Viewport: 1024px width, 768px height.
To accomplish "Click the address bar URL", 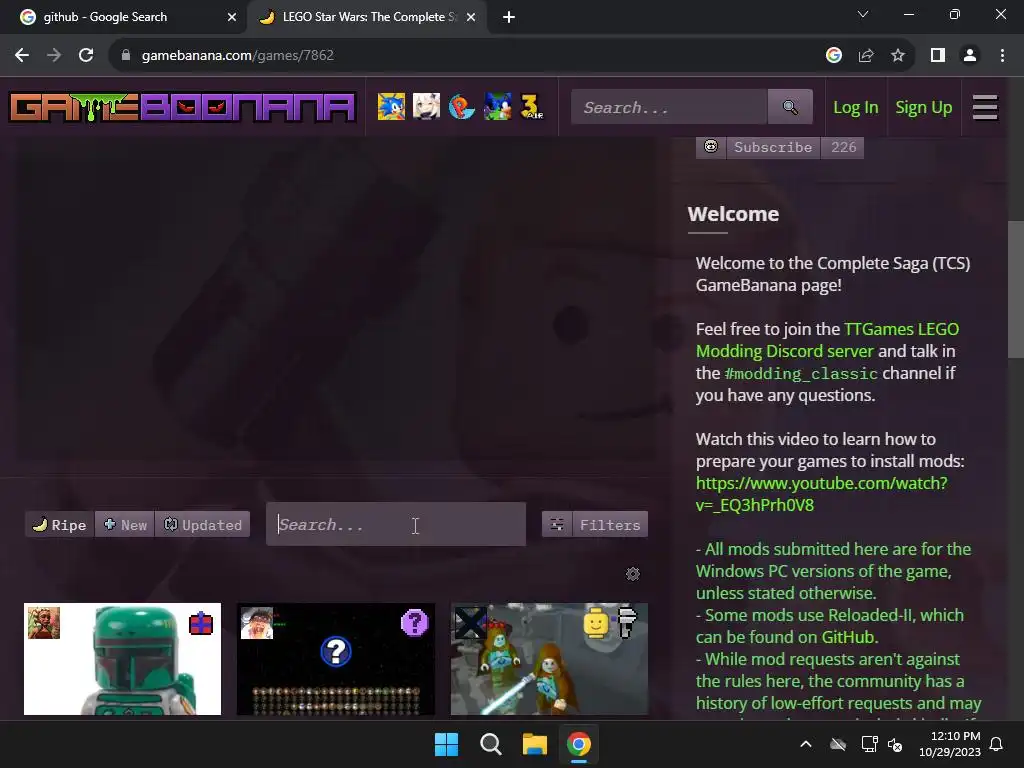I will (x=238, y=56).
